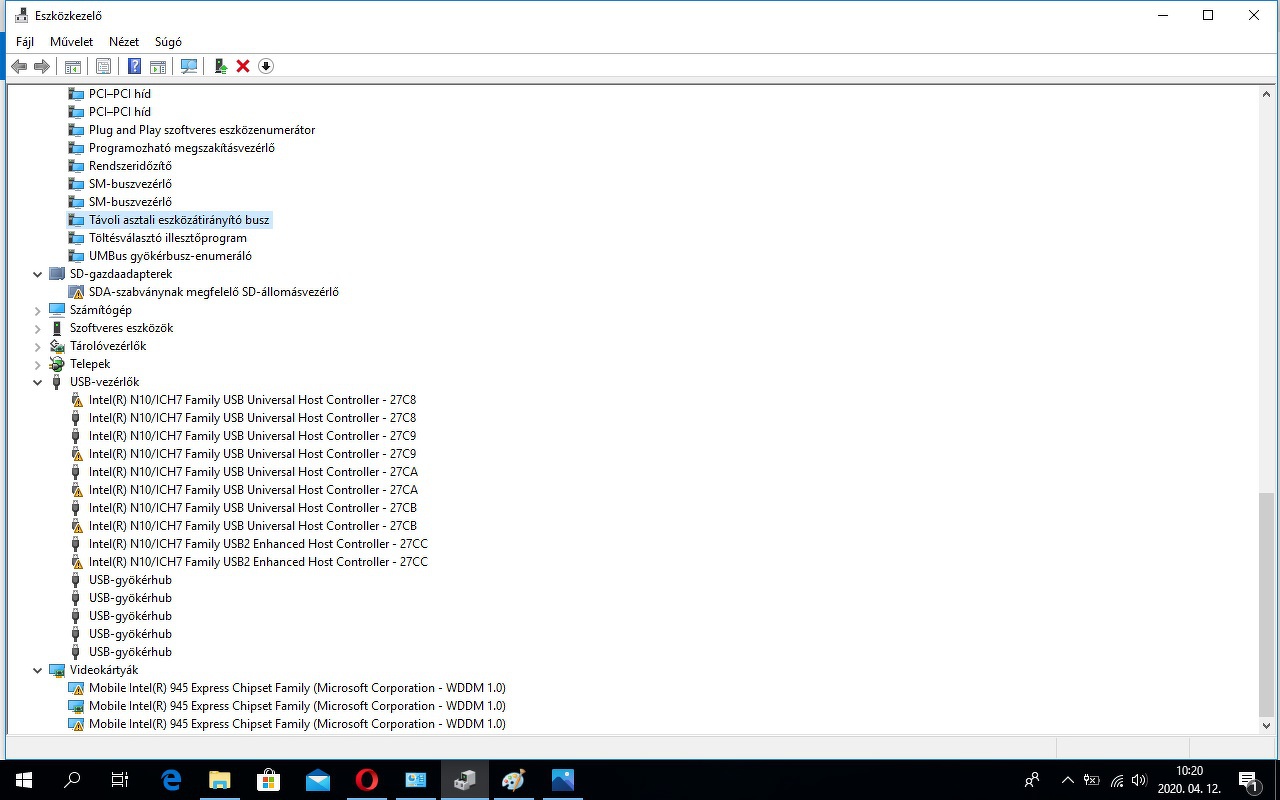Select the Telepek category label

pyautogui.click(x=90, y=364)
